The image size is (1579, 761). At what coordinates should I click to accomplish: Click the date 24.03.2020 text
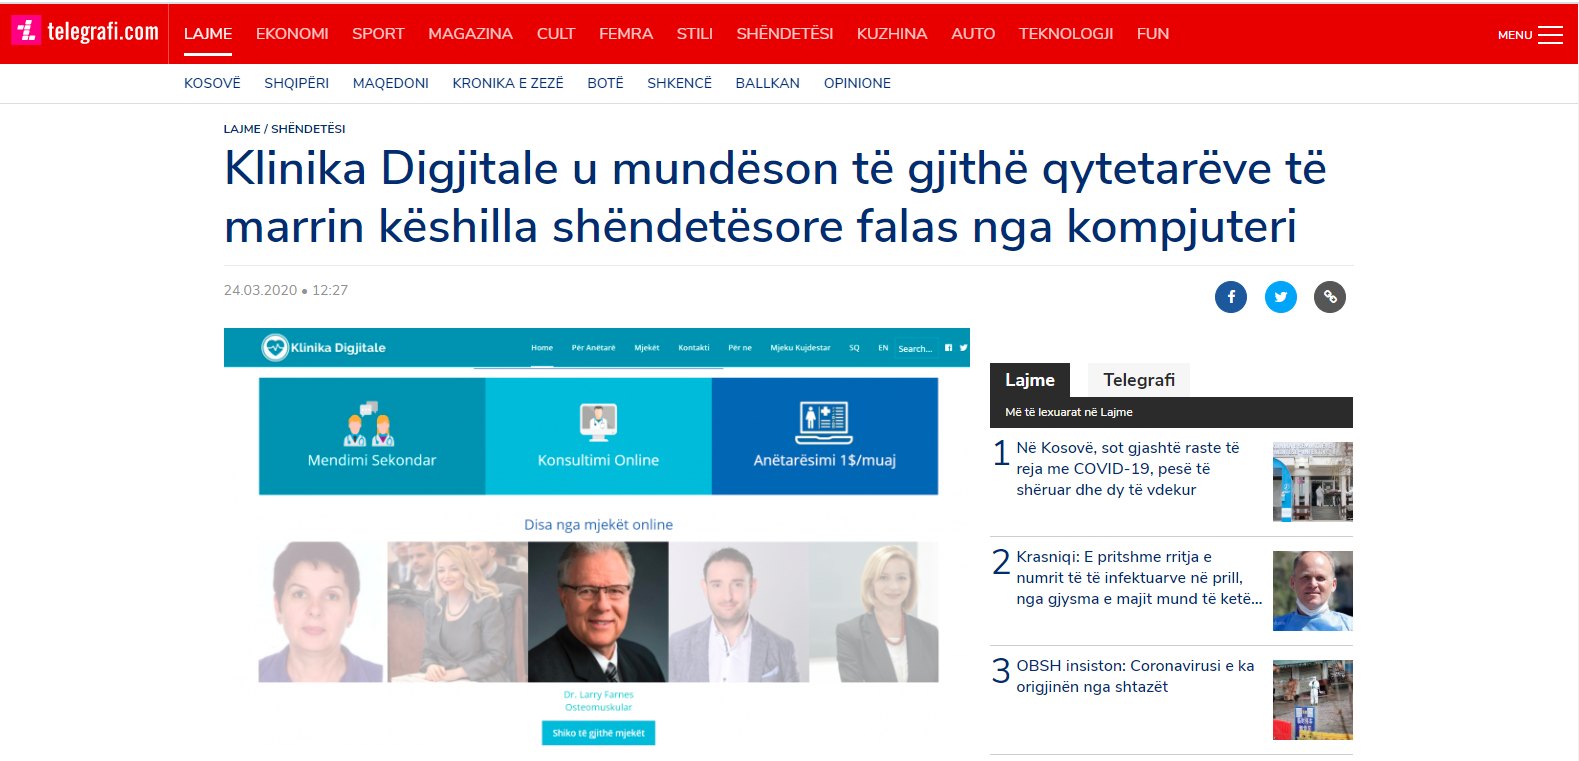[260, 290]
